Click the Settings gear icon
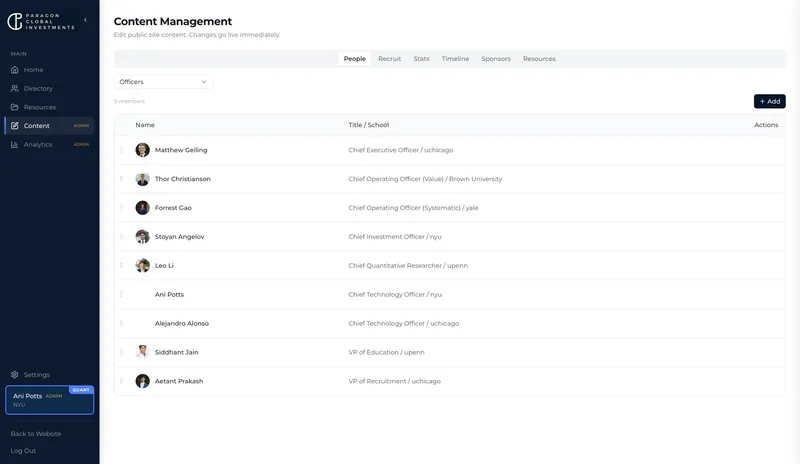Image resolution: width=800 pixels, height=464 pixels. 15,375
